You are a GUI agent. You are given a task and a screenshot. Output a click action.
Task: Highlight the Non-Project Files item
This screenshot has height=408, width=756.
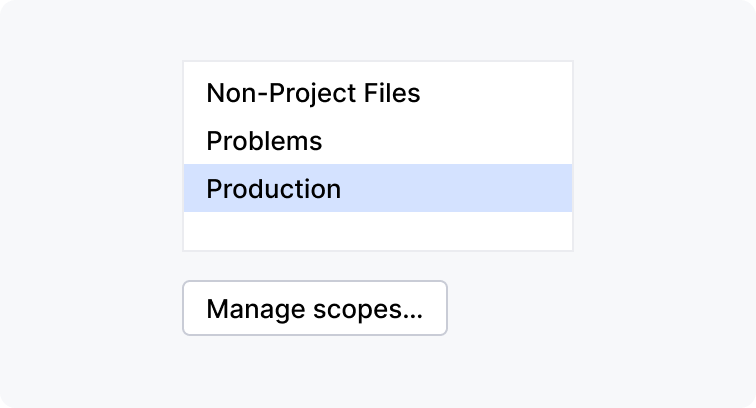coord(313,93)
